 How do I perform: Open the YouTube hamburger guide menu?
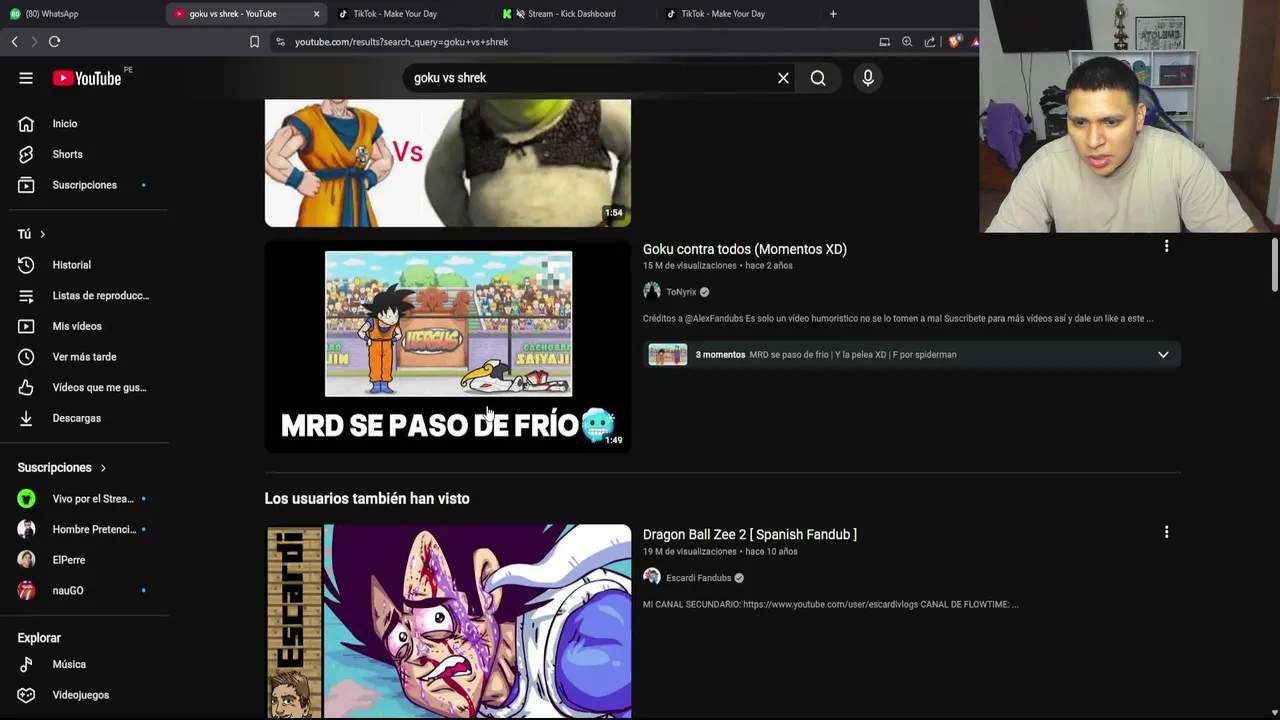26,78
